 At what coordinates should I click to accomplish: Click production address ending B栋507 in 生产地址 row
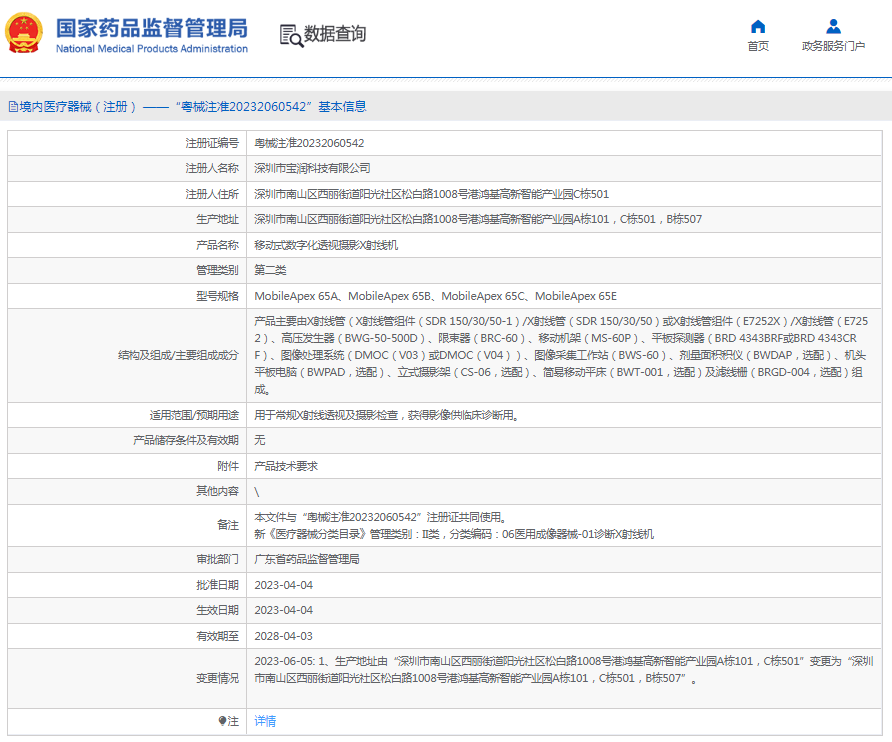[478, 219]
